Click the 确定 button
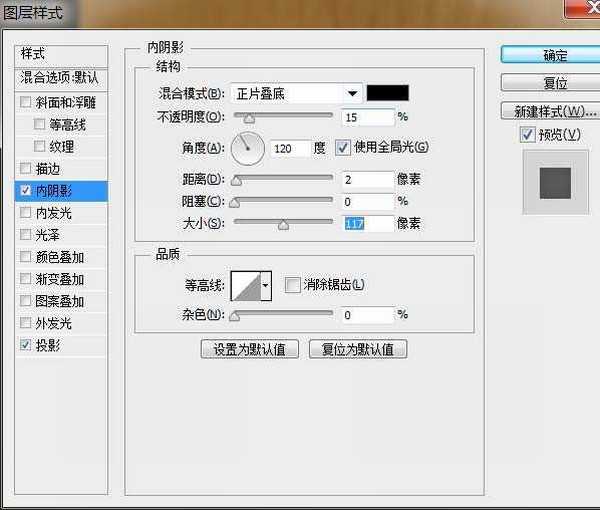This screenshot has height=510, width=600. [x=555, y=56]
